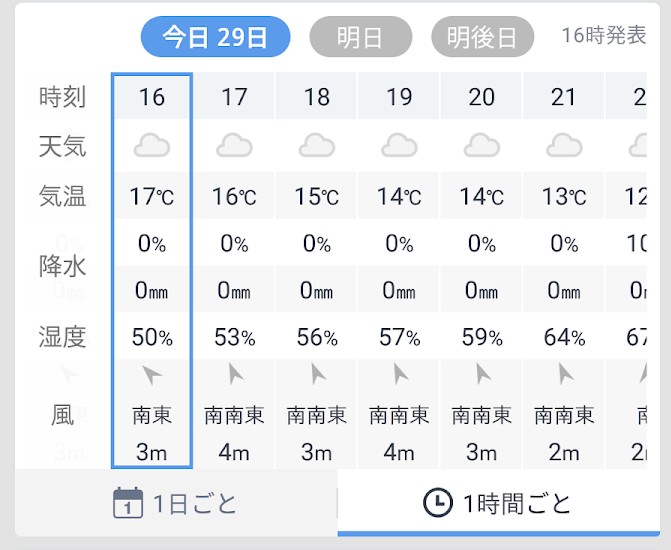Click the cloudy weather icon at 17 o'clock
The width and height of the screenshot is (671, 550).
point(234,147)
